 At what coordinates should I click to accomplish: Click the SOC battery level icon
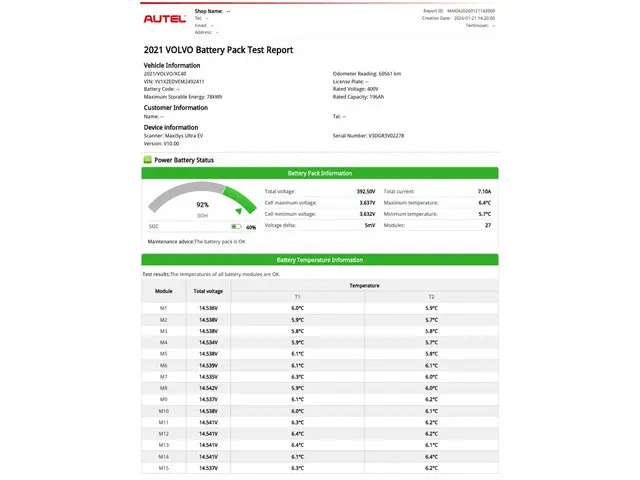(x=236, y=227)
